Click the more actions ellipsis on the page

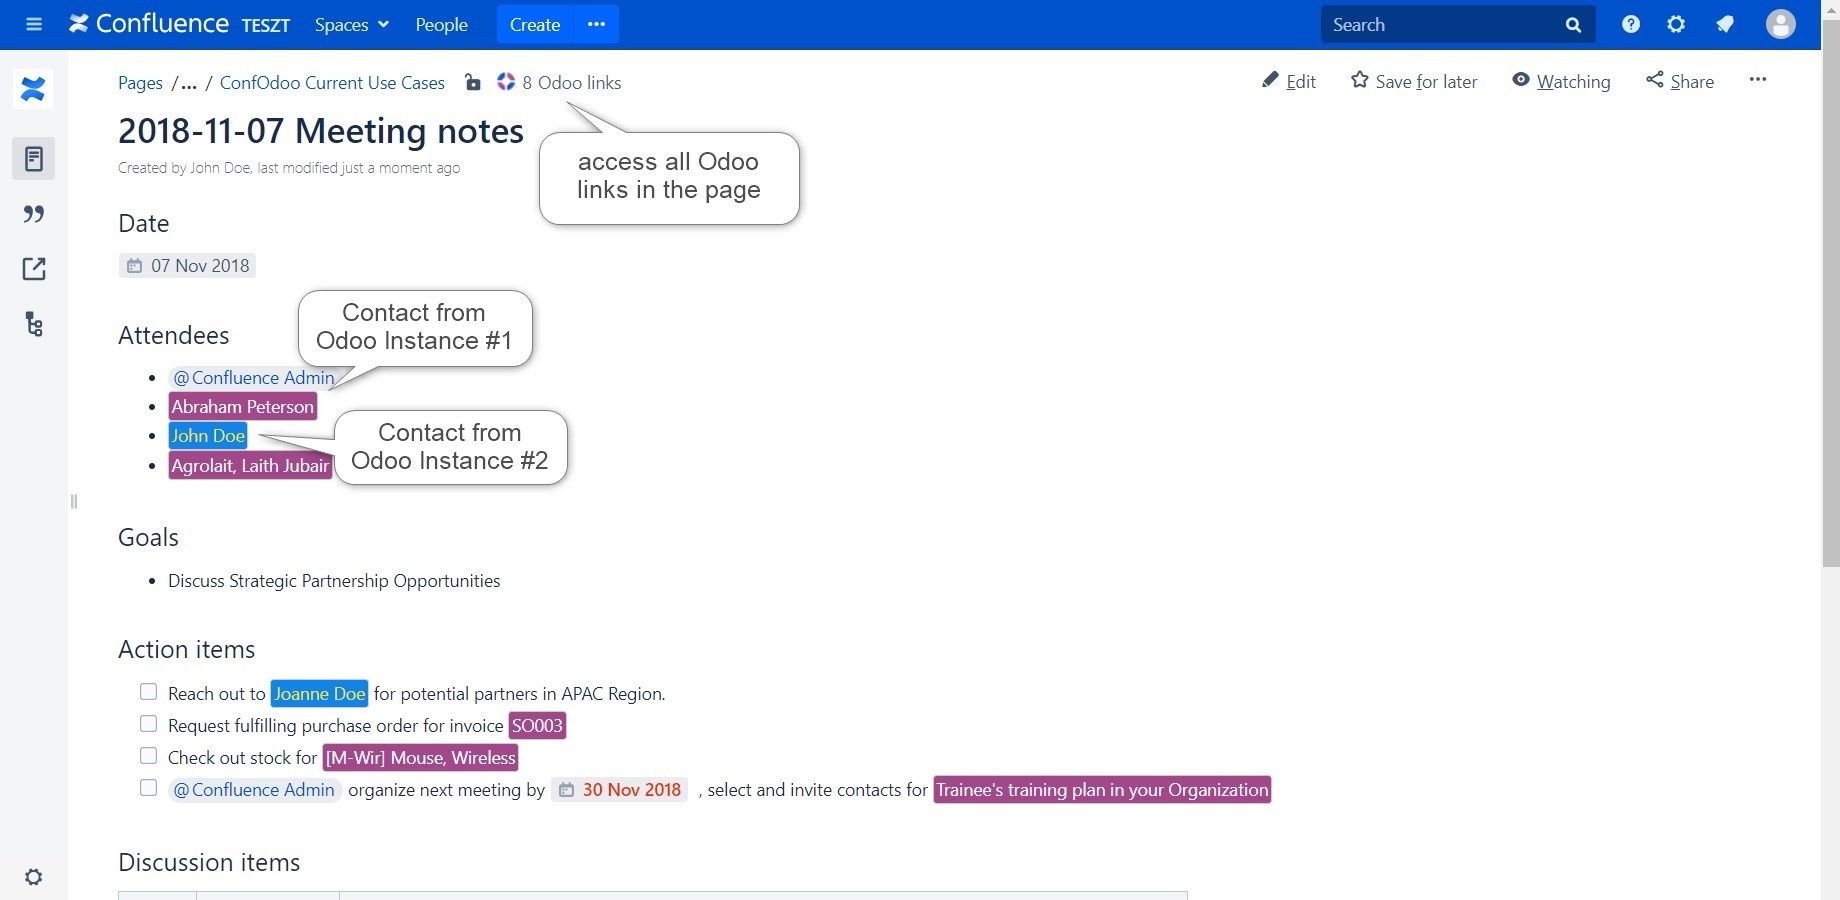tap(1758, 79)
